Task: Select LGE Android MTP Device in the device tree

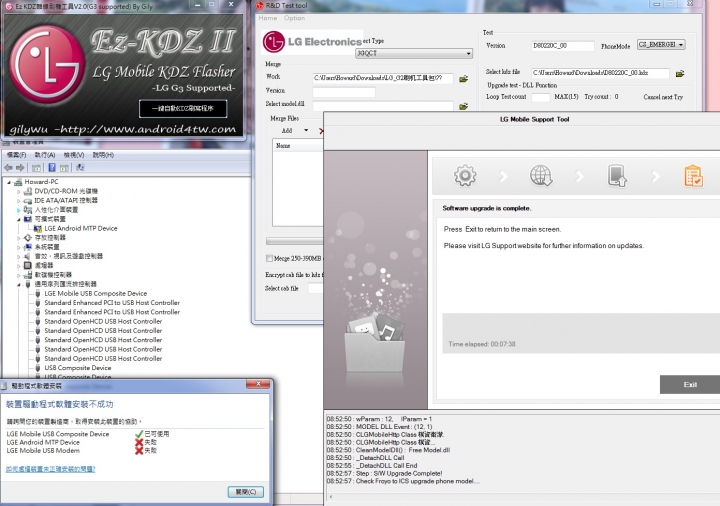Action: (x=80, y=228)
